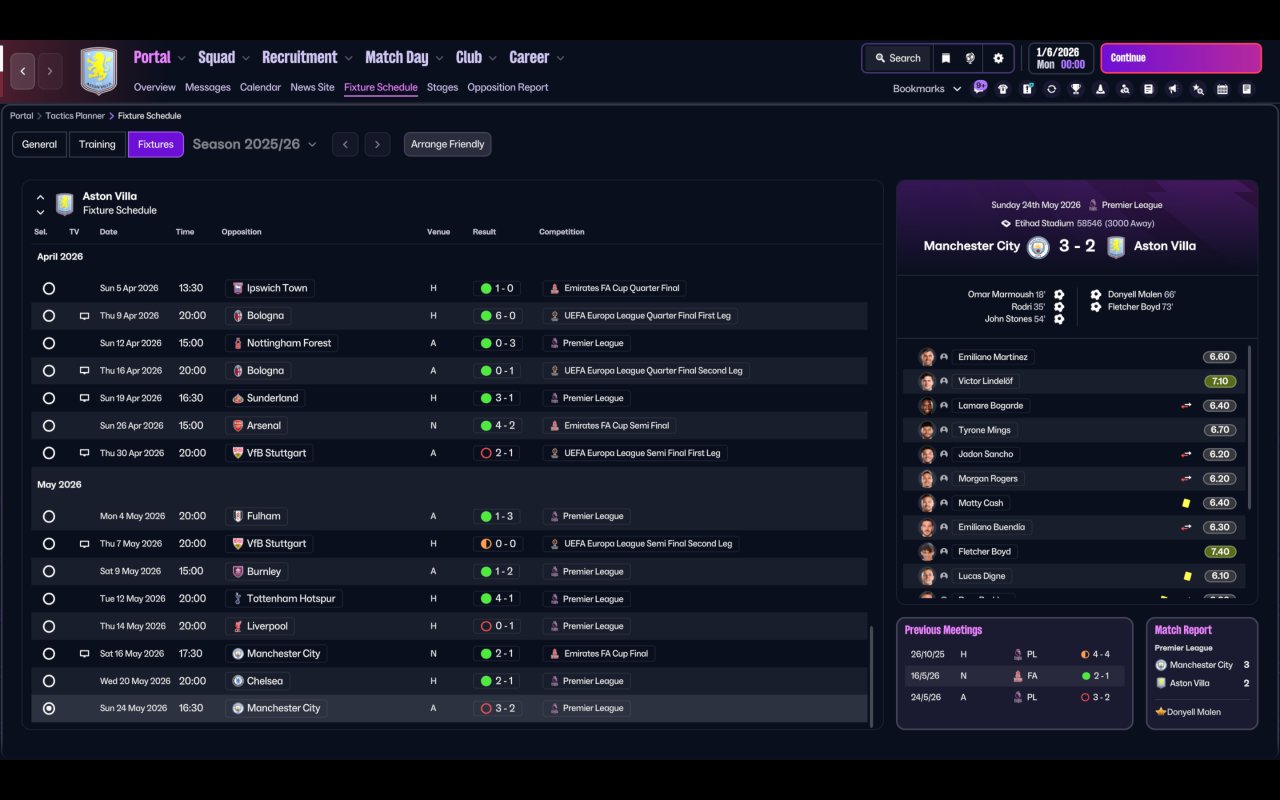Click Lamare Bogarde substitution icon

(1187, 406)
